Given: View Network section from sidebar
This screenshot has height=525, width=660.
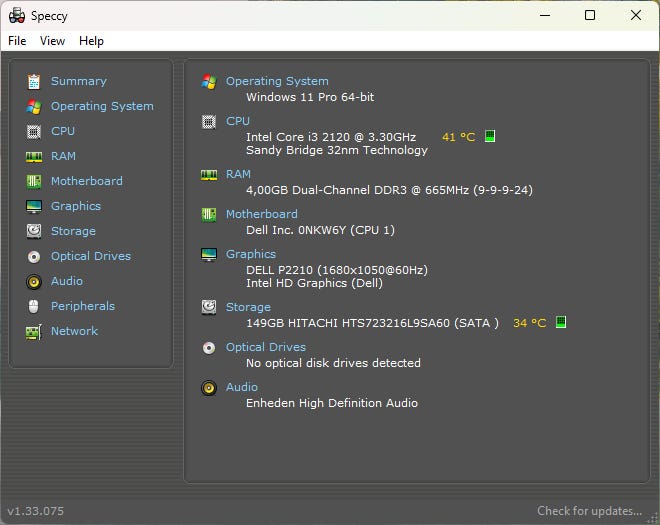Looking at the screenshot, I should 75,331.
